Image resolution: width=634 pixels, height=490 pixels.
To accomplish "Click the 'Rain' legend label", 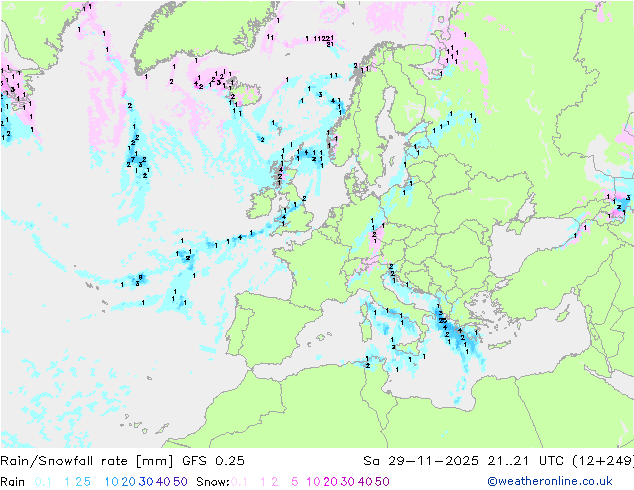I will pyautogui.click(x=13, y=482).
